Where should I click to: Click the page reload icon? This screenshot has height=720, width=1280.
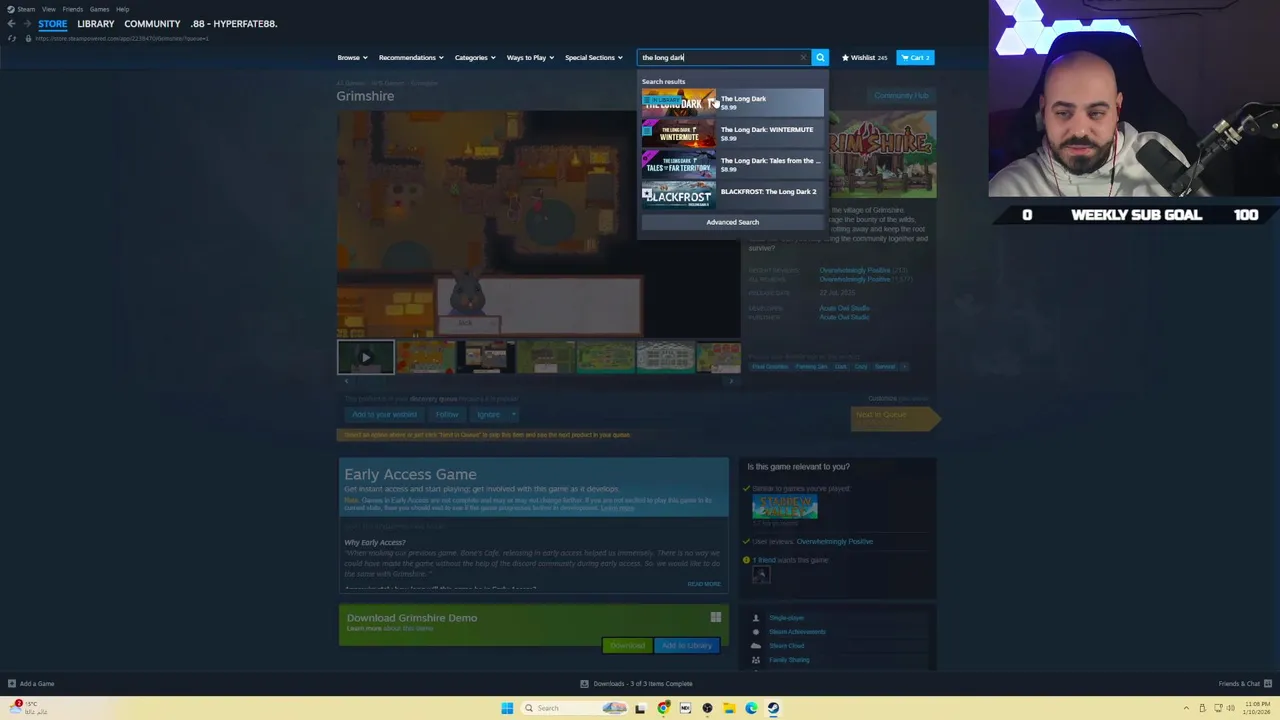11,38
